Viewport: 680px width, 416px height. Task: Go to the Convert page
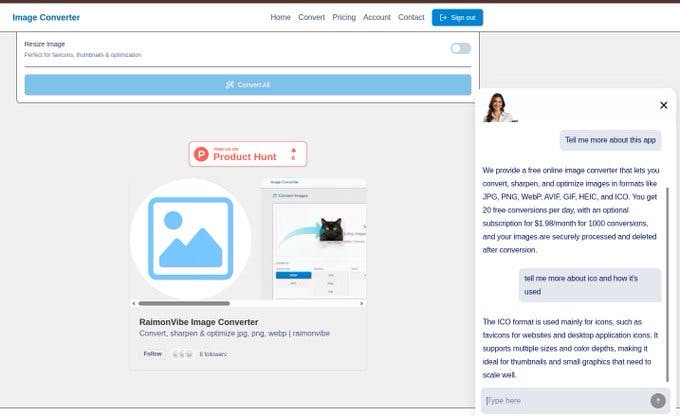click(311, 17)
